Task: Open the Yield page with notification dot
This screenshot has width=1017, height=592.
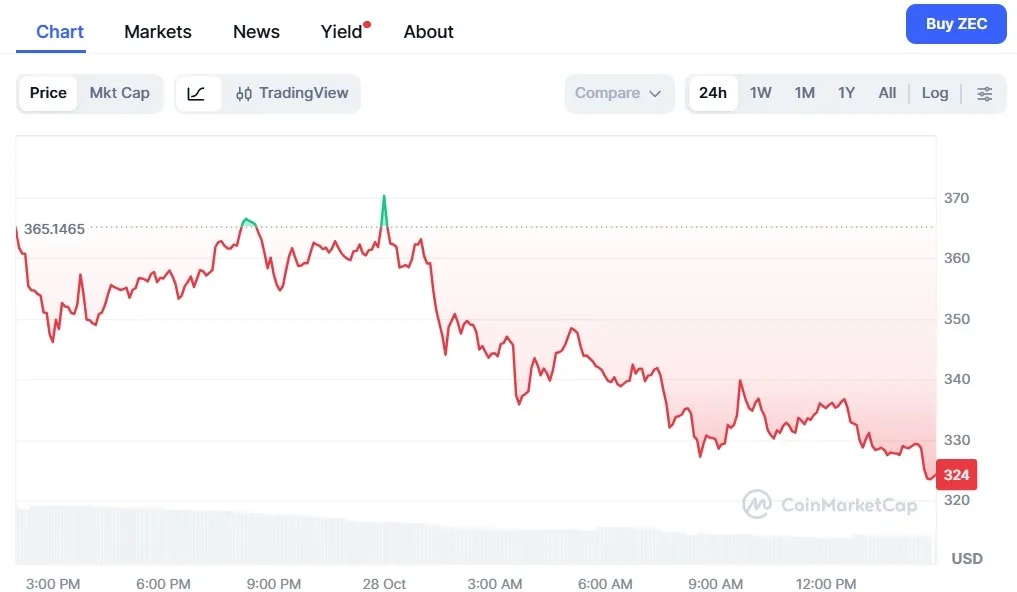Action: click(x=341, y=31)
